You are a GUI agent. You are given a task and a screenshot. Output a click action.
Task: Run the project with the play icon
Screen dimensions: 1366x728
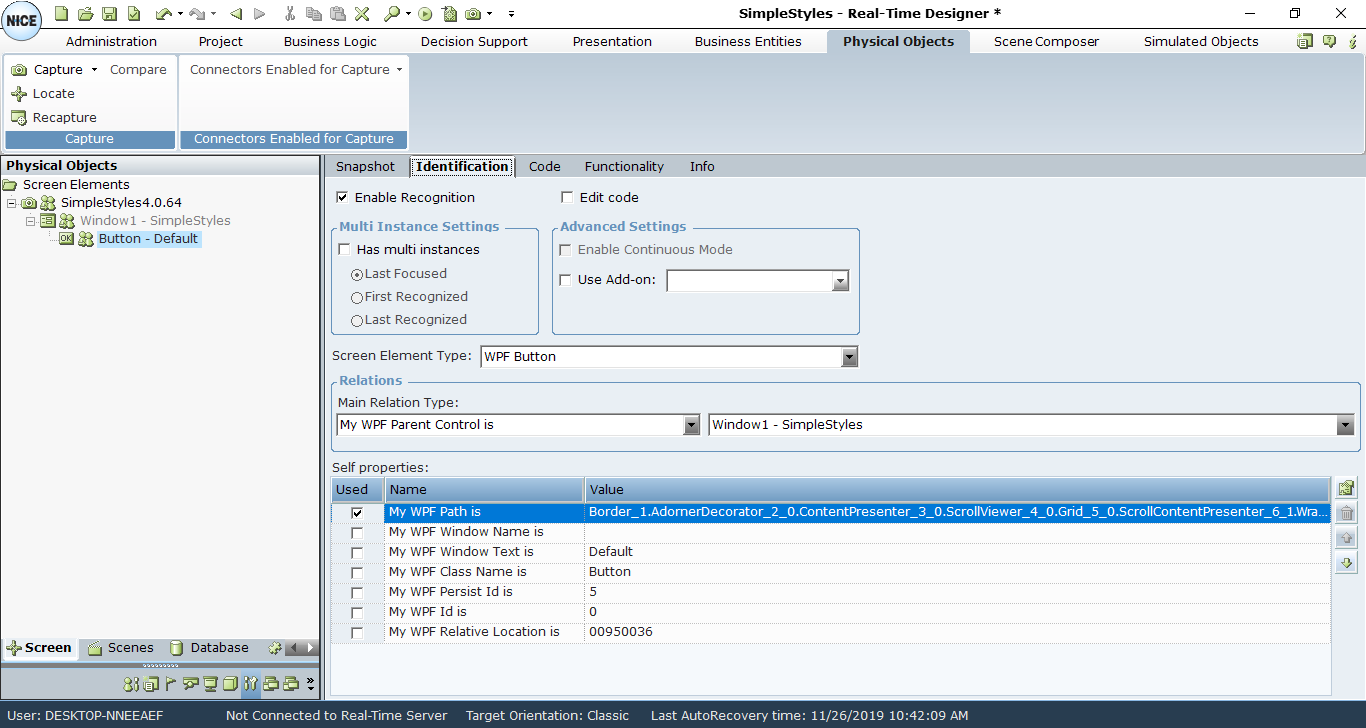coord(425,14)
